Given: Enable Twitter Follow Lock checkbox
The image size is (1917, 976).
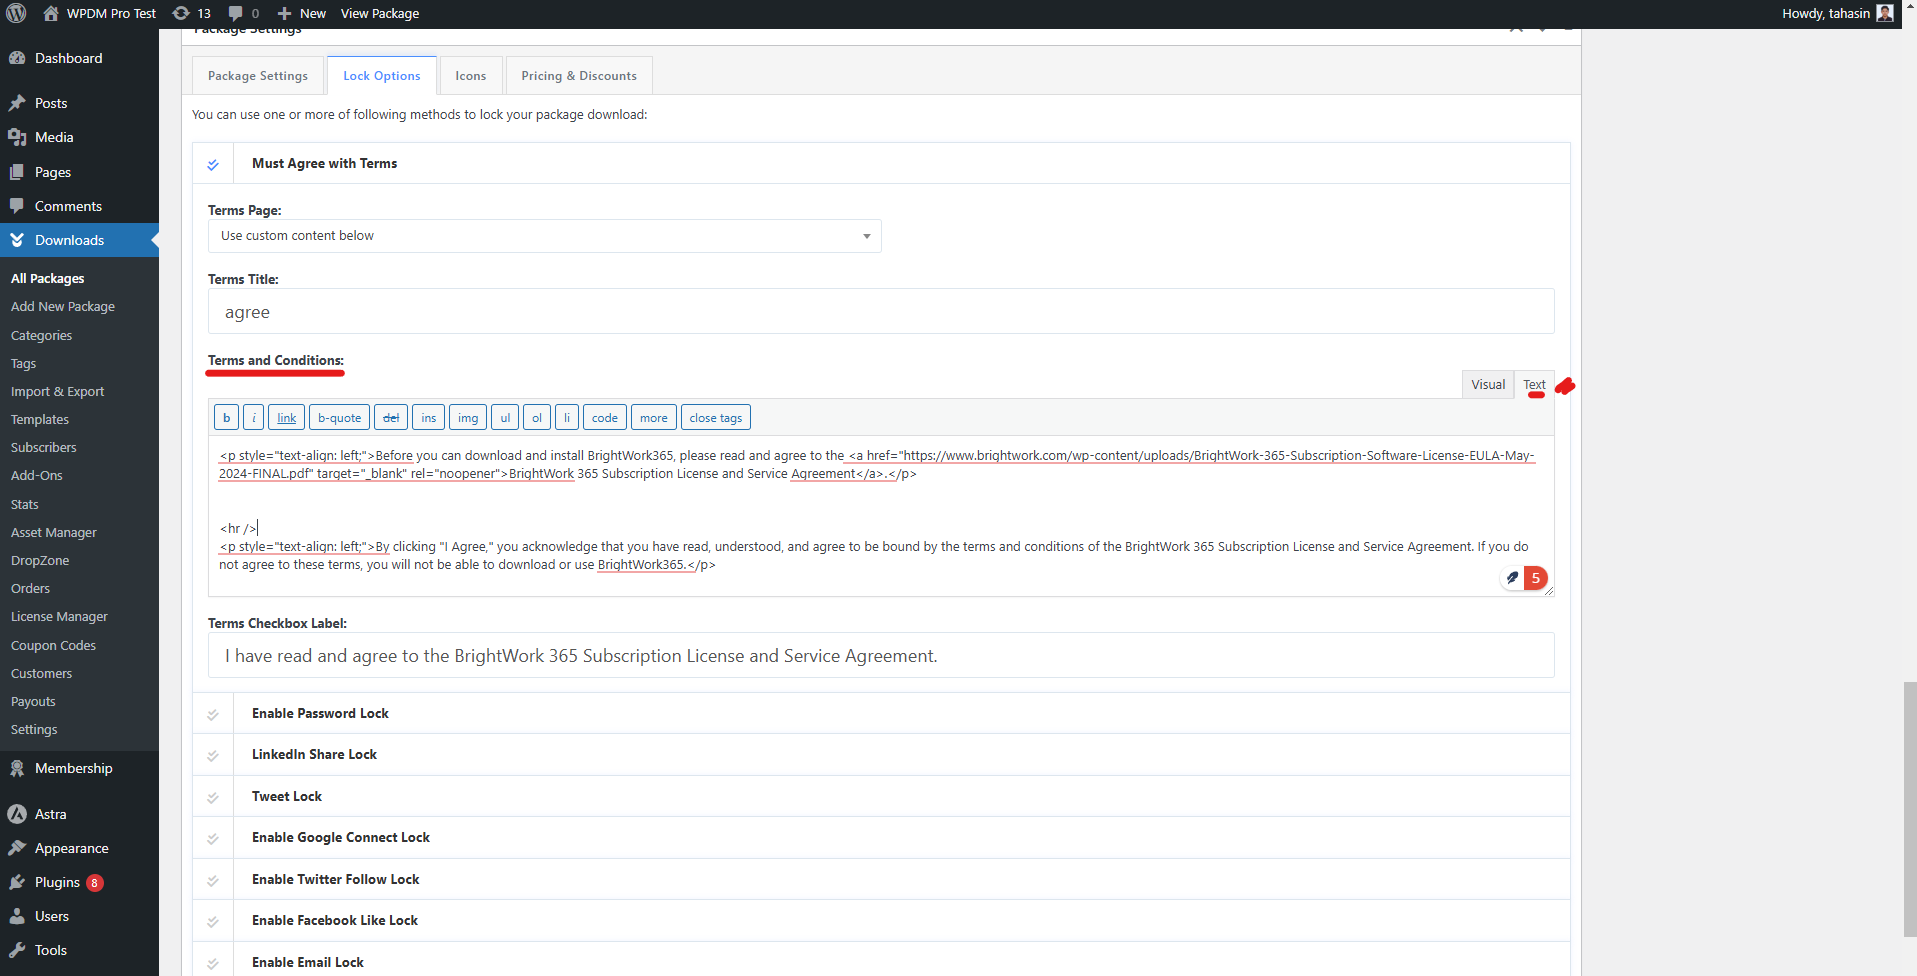Looking at the screenshot, I should 213,880.
